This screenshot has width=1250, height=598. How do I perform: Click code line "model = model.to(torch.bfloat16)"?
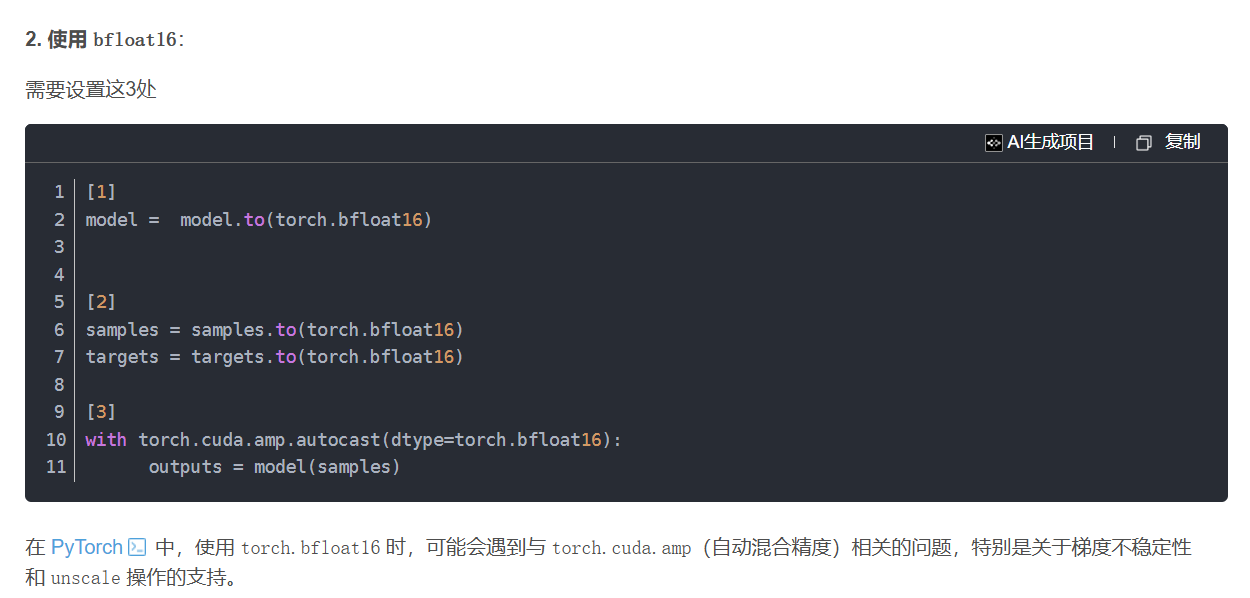(x=259, y=219)
